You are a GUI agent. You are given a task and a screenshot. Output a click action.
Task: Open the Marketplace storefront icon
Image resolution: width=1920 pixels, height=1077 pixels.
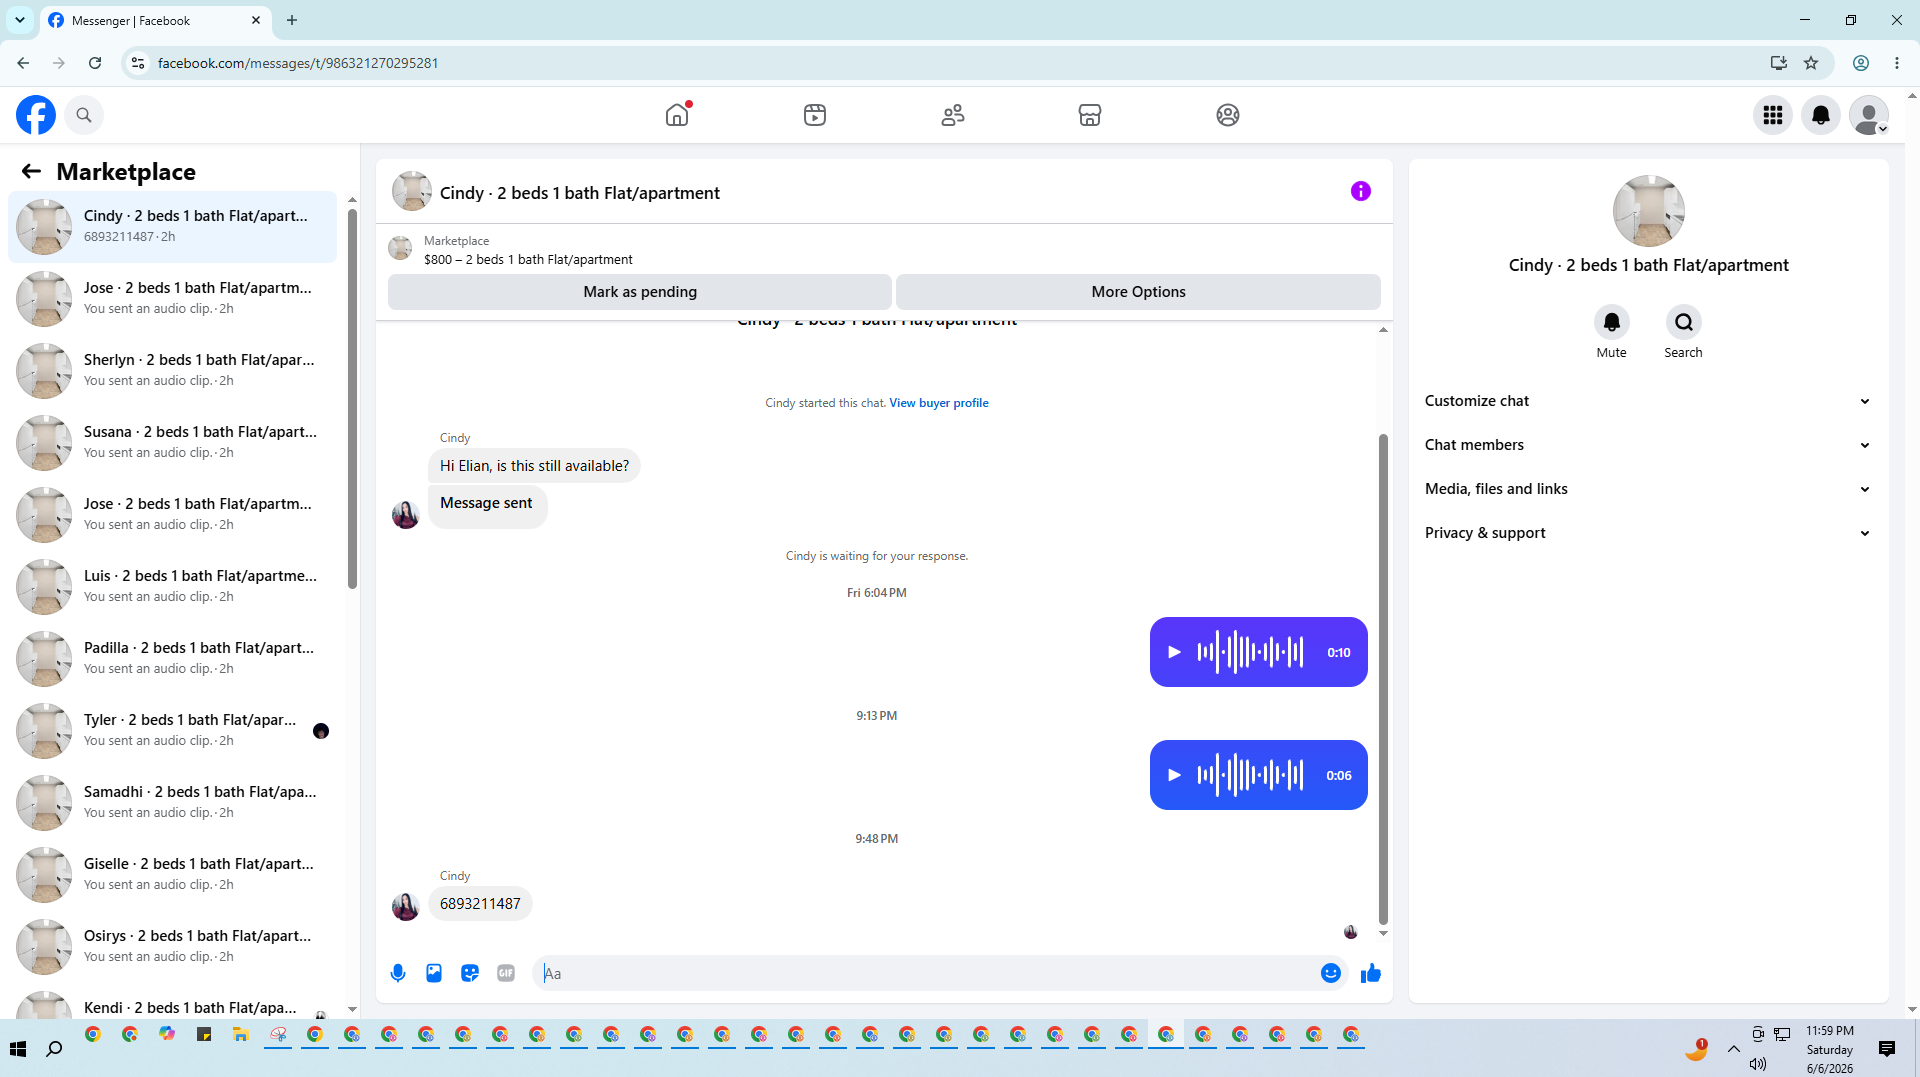click(x=1090, y=115)
